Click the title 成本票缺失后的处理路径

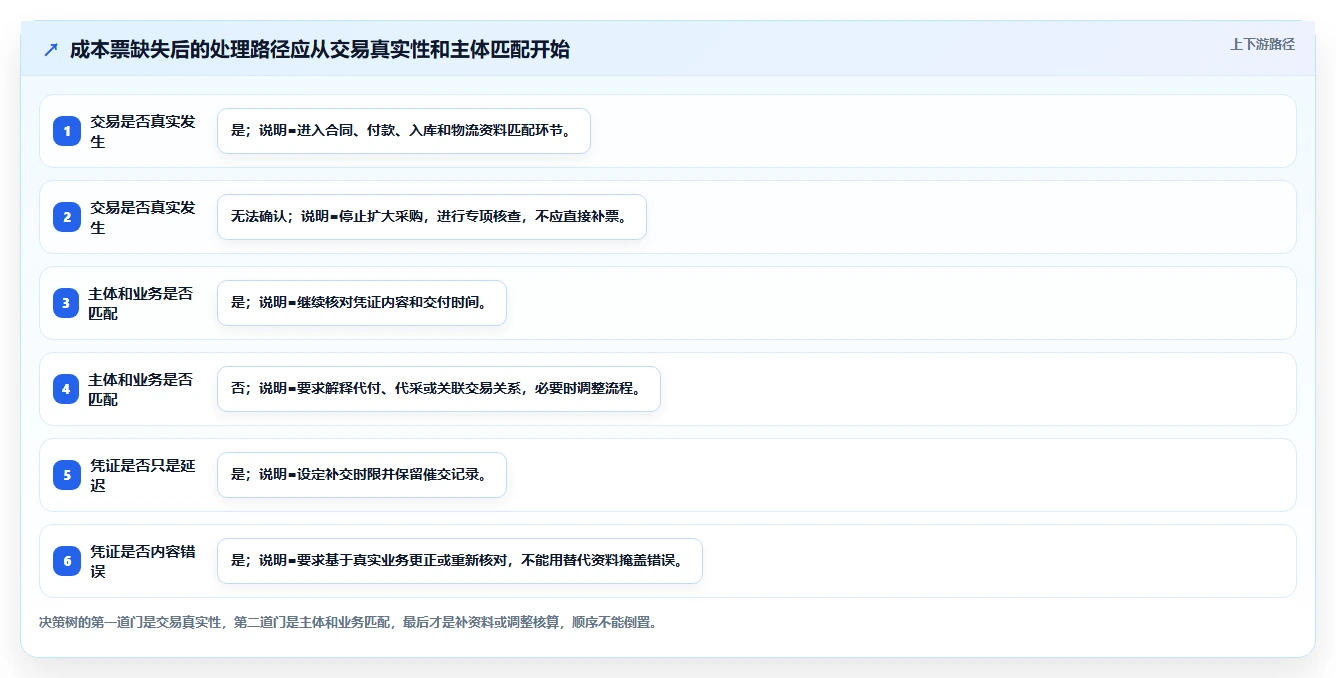[320, 50]
